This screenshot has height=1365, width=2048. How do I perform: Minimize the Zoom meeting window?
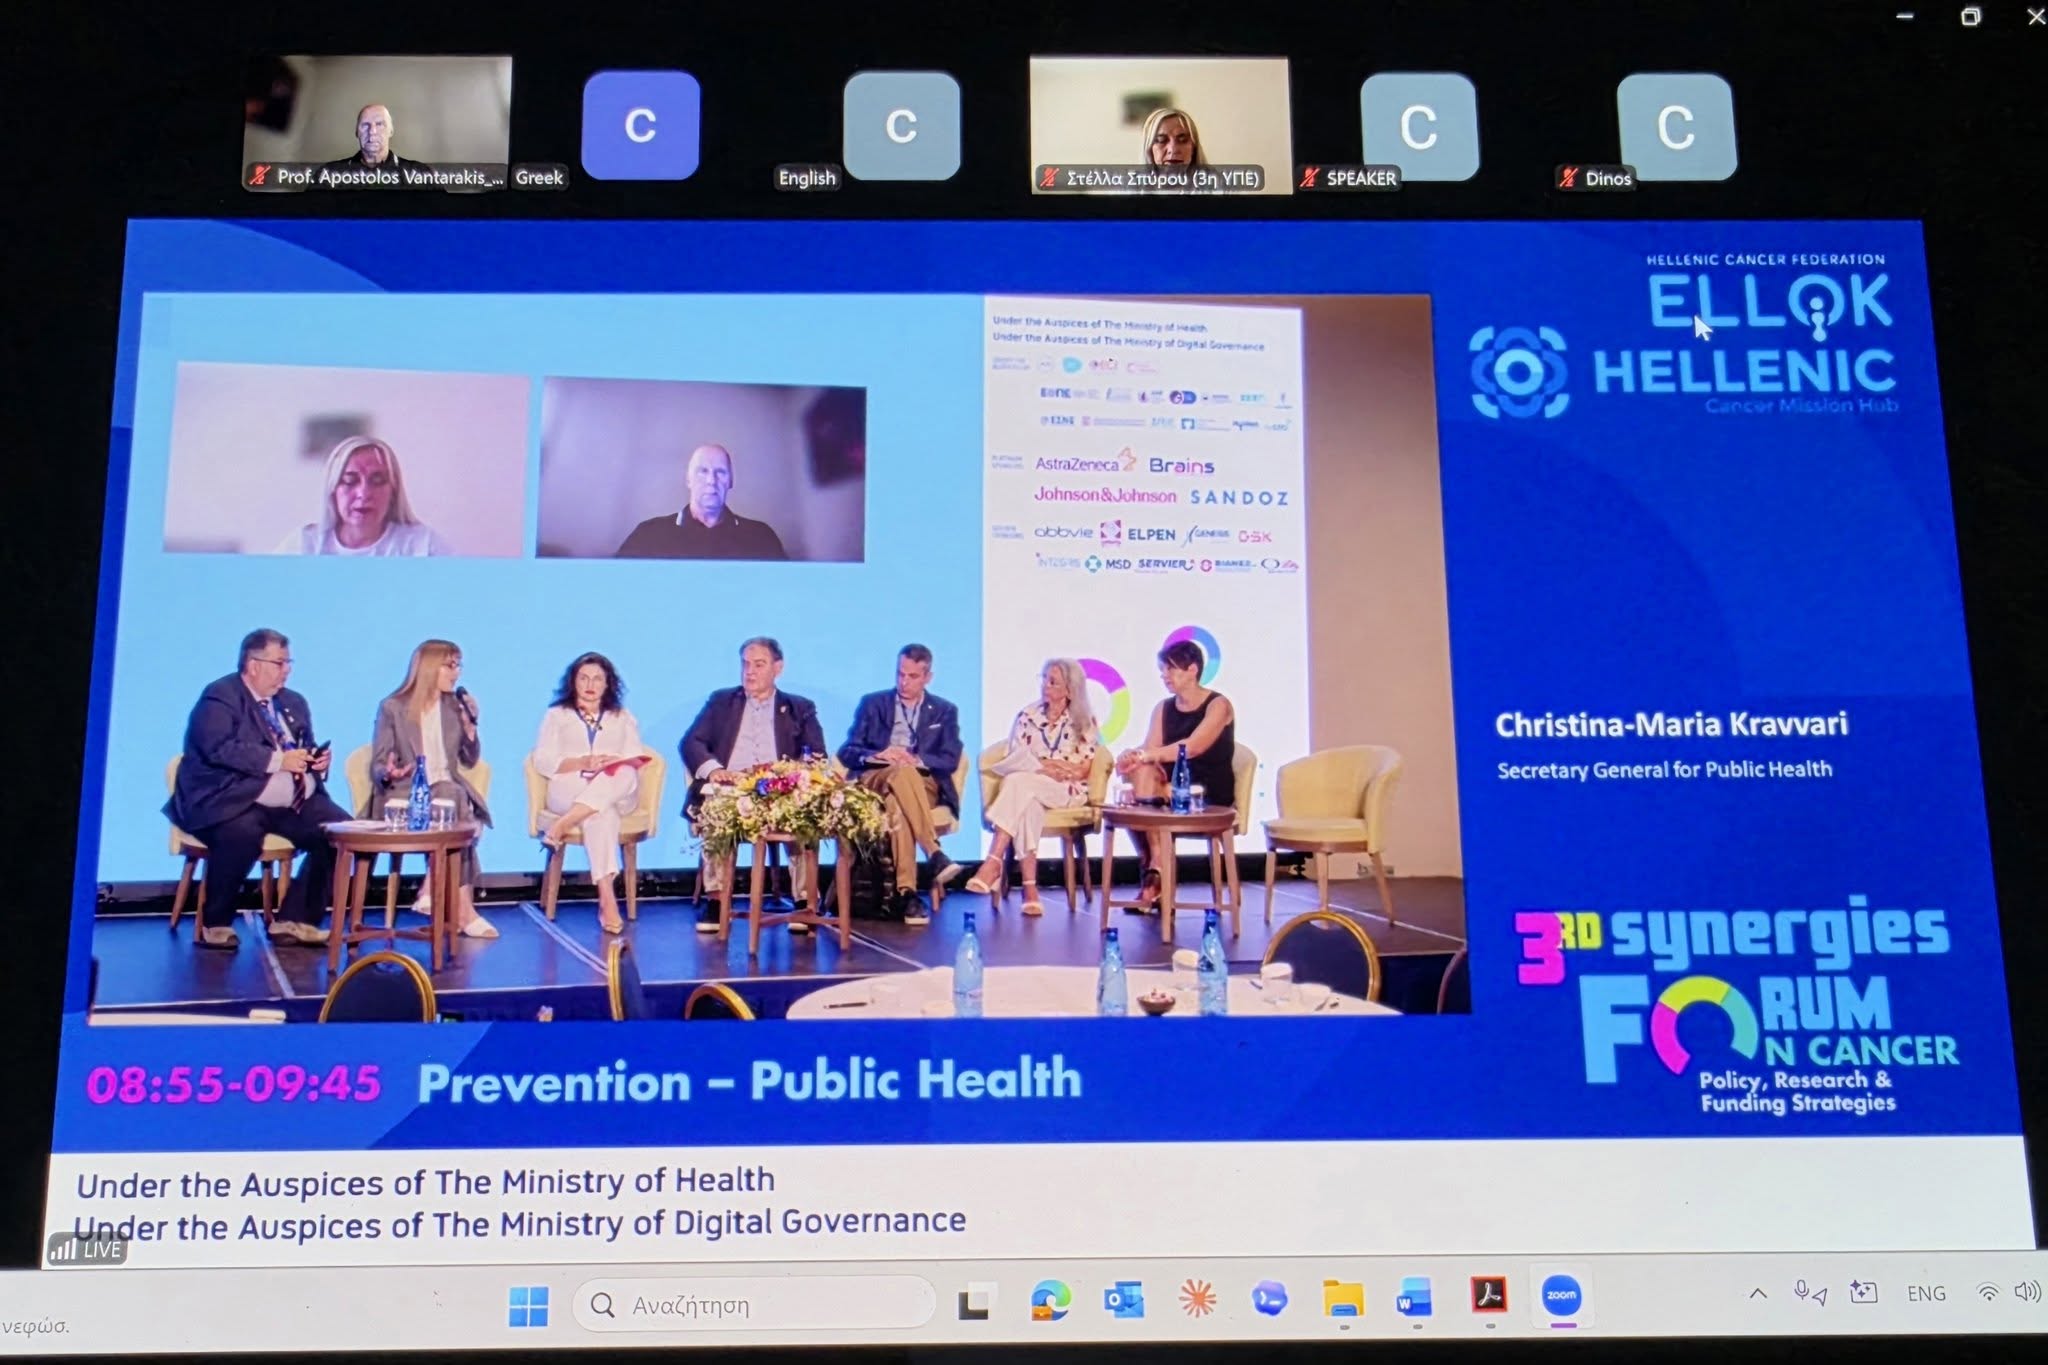pyautogui.click(x=1905, y=16)
